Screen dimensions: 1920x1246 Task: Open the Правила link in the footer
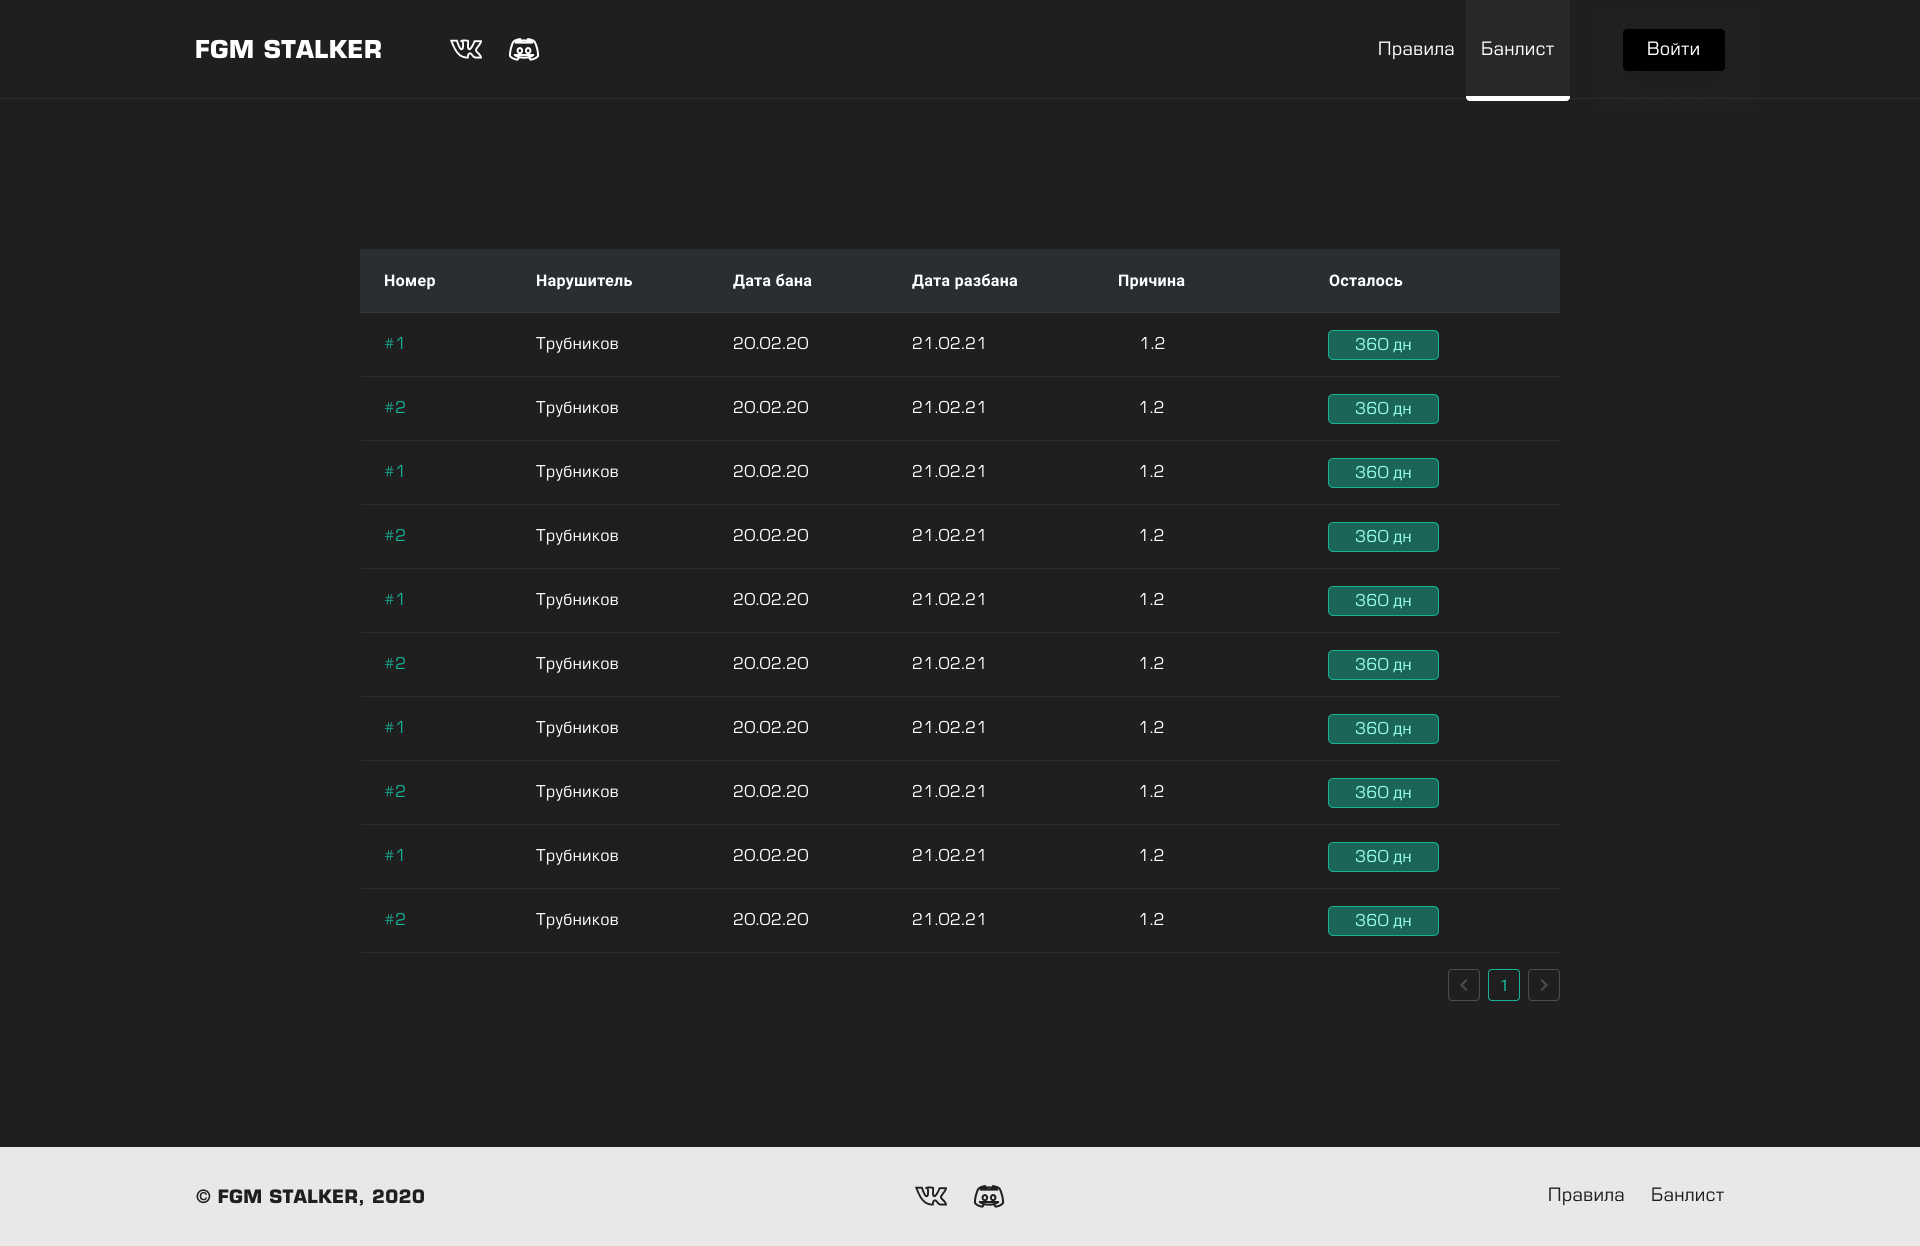tap(1586, 1195)
